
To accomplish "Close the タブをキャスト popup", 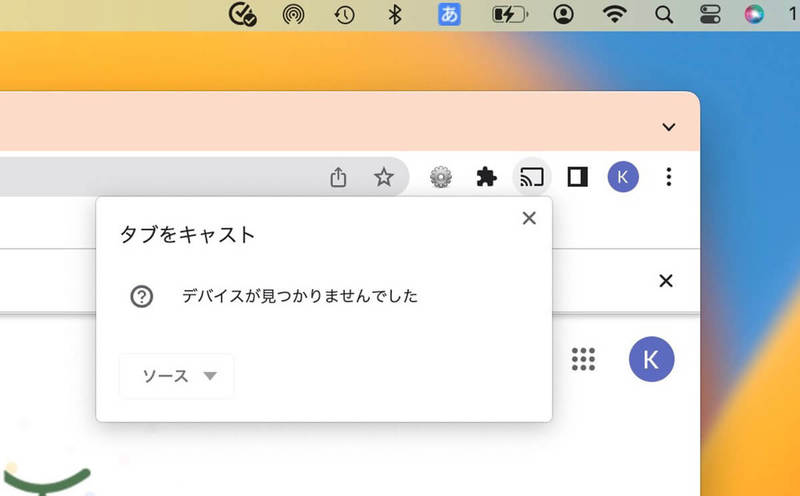I will [x=529, y=218].
